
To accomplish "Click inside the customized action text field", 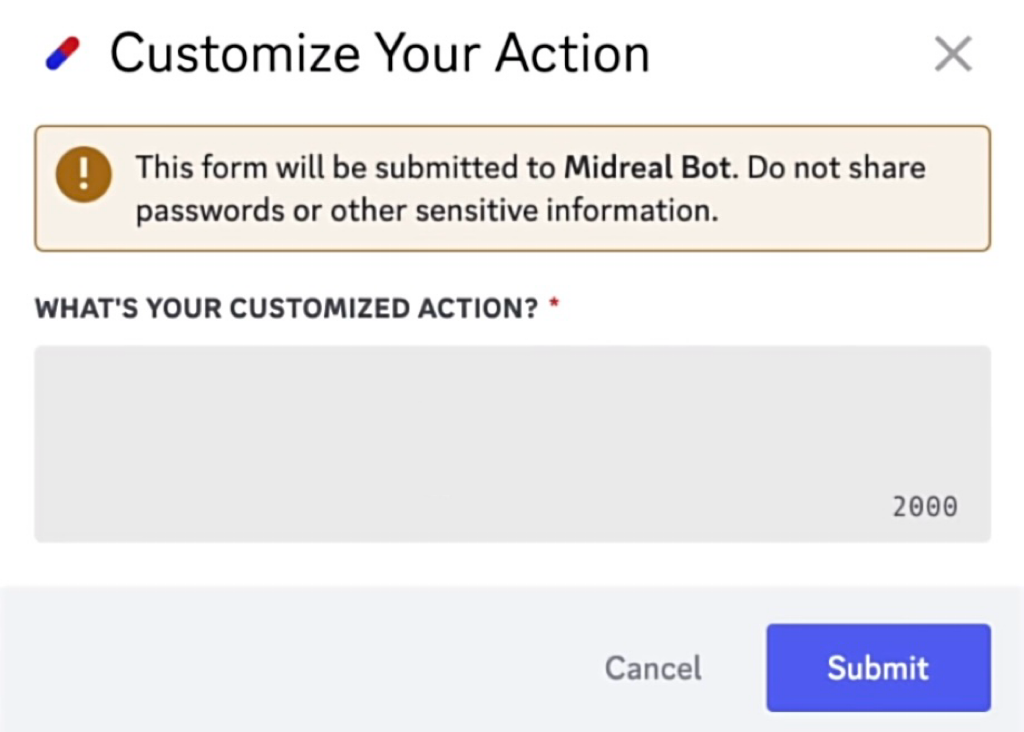I will click(x=513, y=444).
